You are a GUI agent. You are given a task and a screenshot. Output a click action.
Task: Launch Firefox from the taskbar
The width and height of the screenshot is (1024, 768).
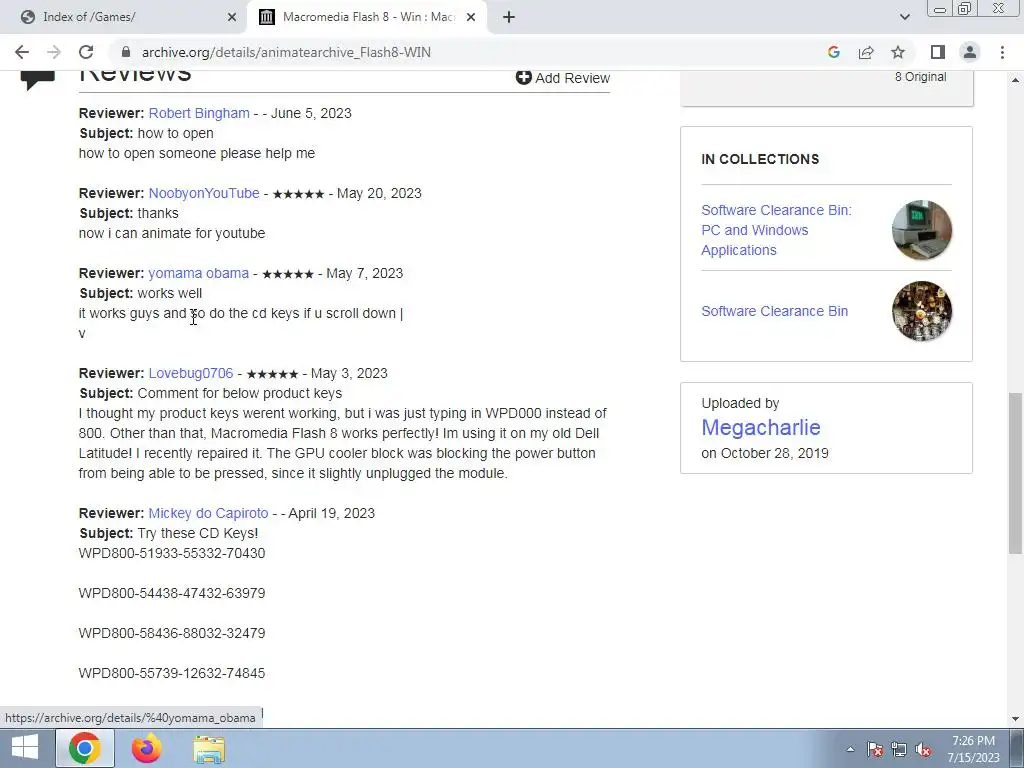146,748
